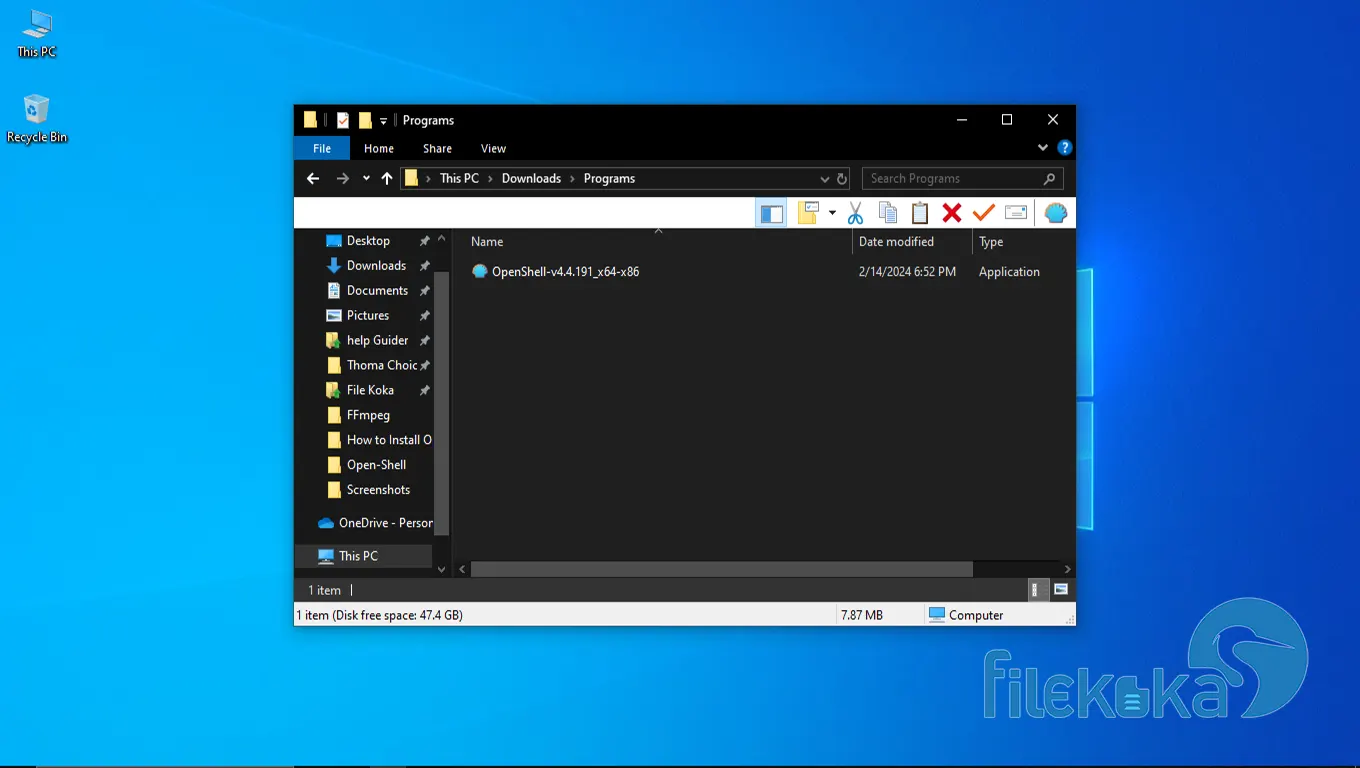Unpin Desktop using its pin icon
The width and height of the screenshot is (1360, 768).
coord(425,241)
